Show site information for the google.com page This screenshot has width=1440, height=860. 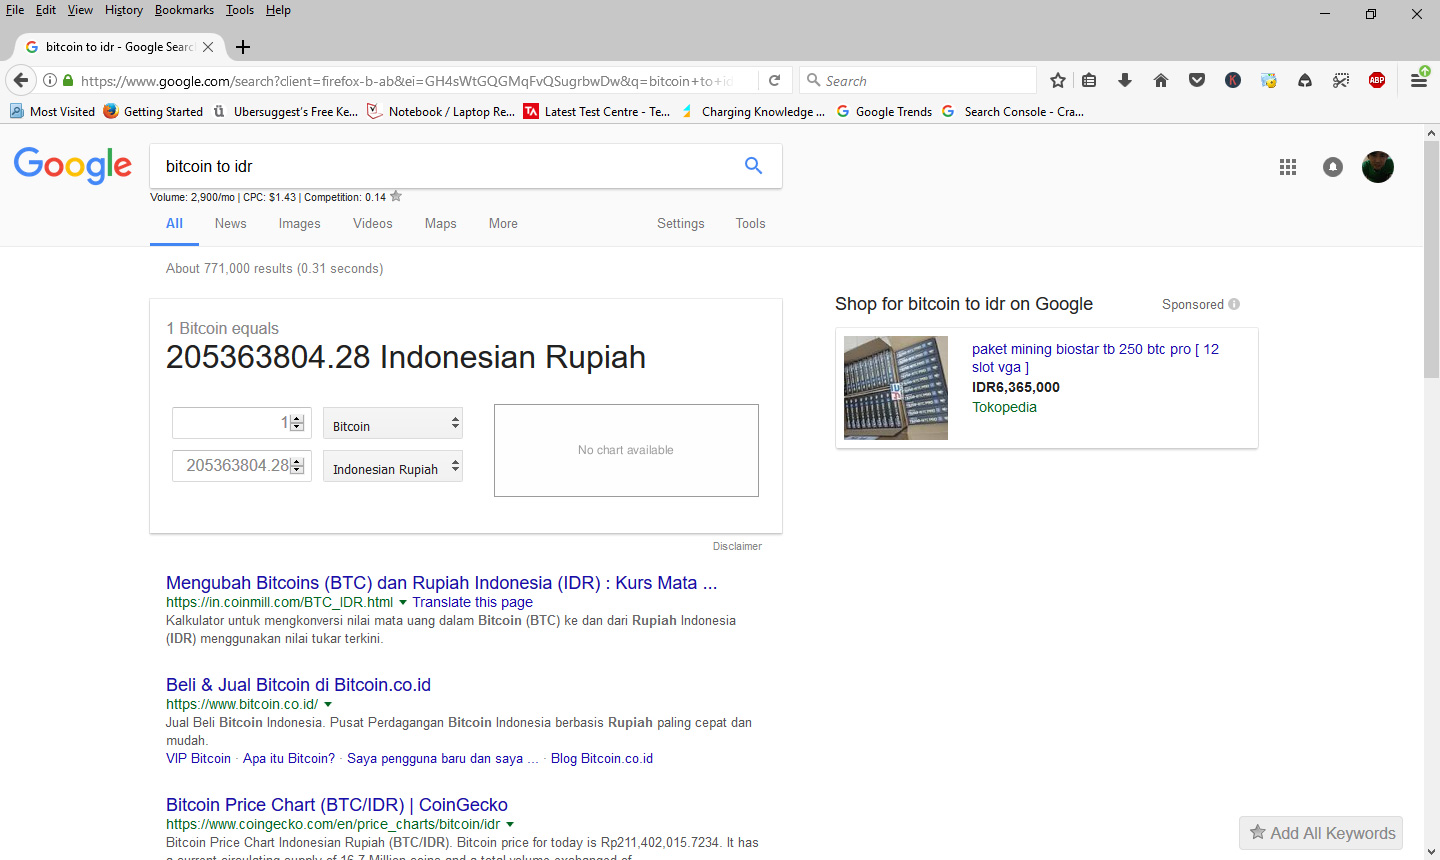[x=50, y=81]
